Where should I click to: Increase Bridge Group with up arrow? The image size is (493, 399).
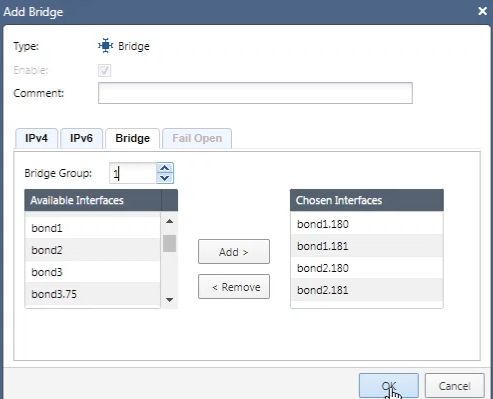[x=165, y=168]
